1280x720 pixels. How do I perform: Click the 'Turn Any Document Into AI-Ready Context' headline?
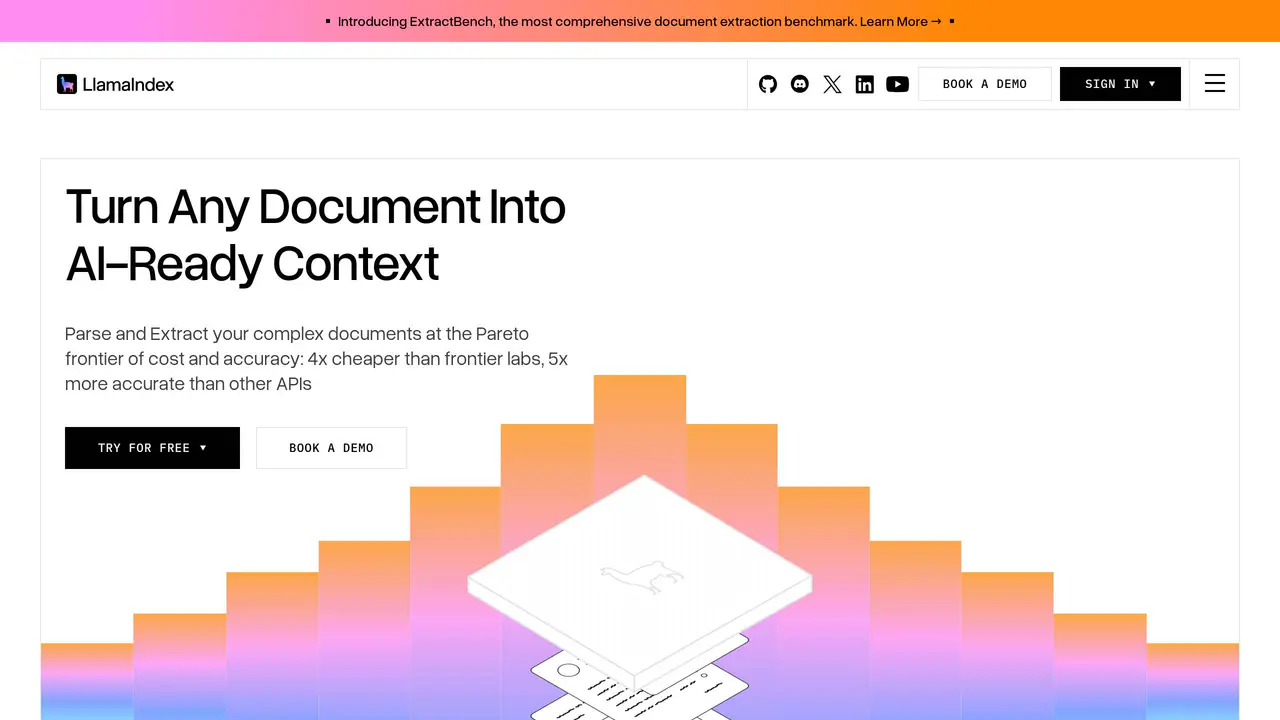pyautogui.click(x=316, y=235)
